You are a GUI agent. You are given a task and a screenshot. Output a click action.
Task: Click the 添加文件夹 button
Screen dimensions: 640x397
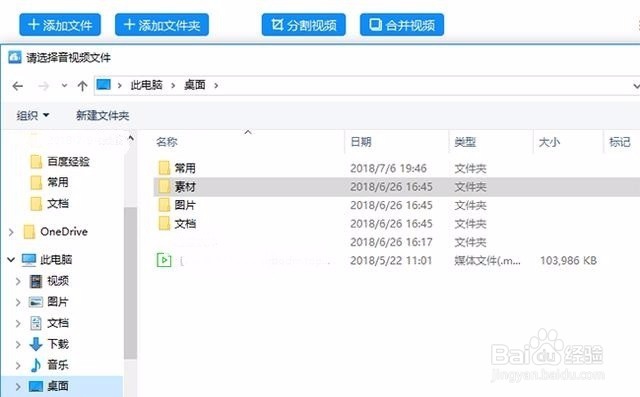coord(162,25)
